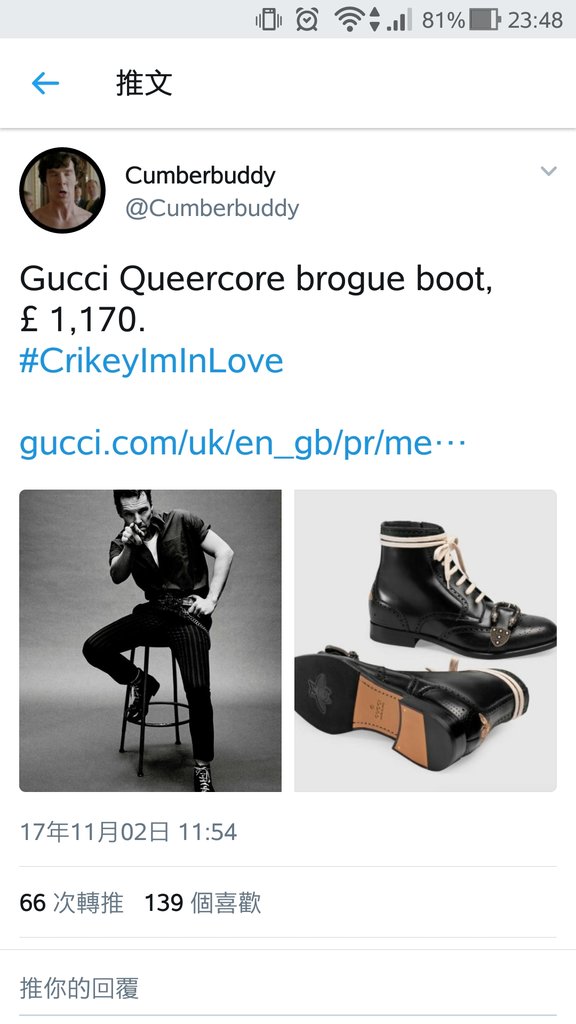
Task: Open the tweet options chevron
Action: pos(549,171)
